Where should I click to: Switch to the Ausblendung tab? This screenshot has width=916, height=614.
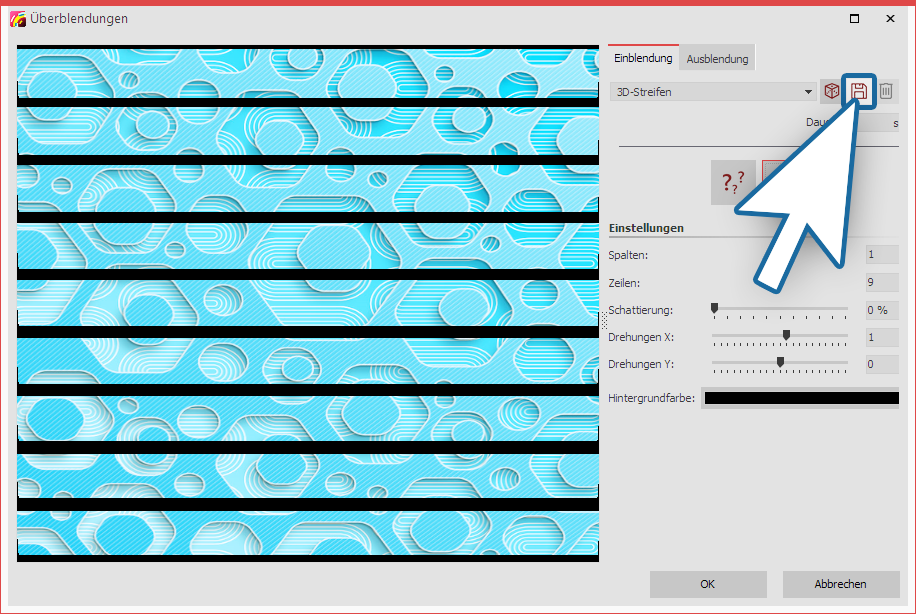click(x=717, y=59)
